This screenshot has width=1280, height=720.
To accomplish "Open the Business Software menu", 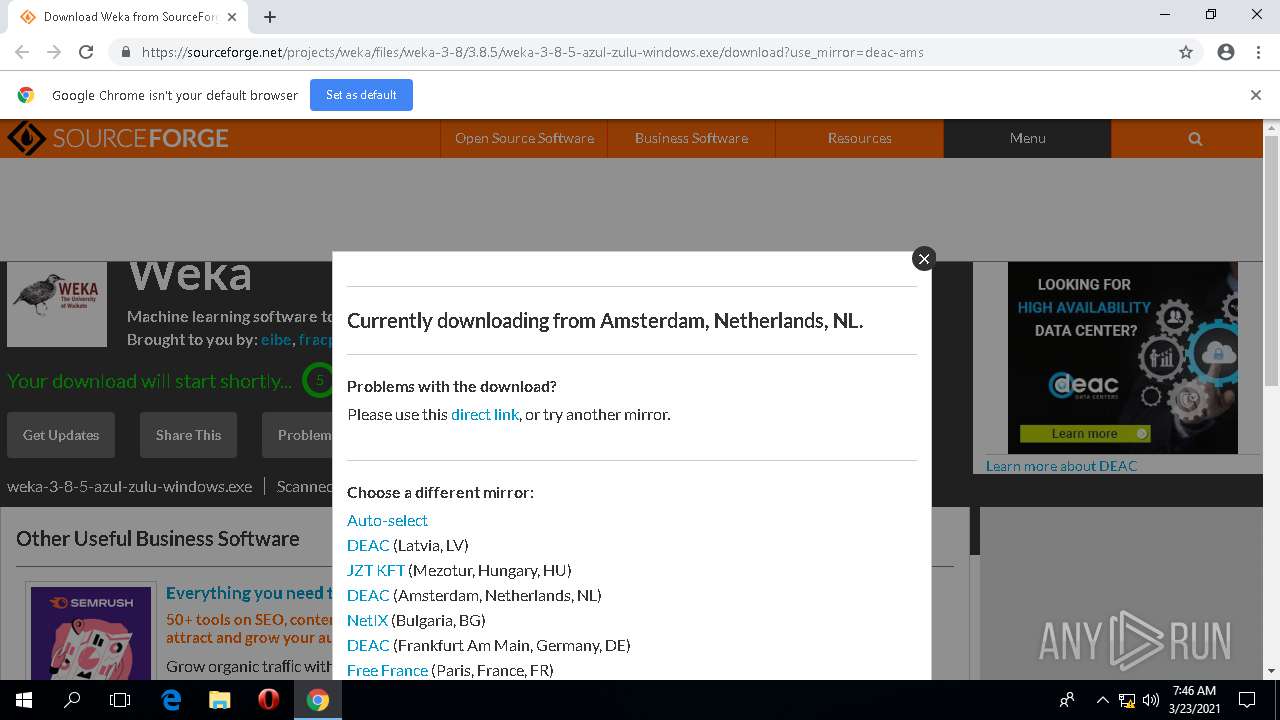I will tap(691, 138).
